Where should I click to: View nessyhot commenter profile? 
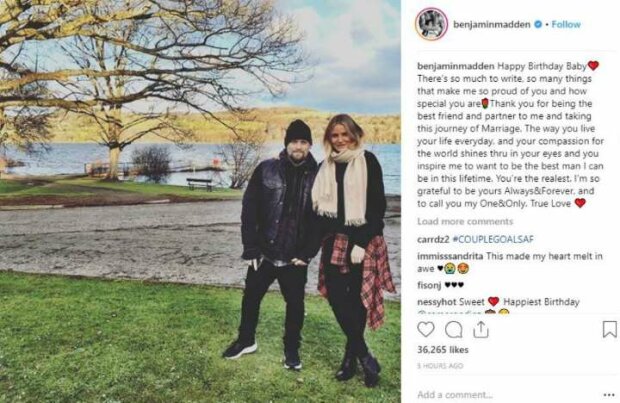(437, 302)
